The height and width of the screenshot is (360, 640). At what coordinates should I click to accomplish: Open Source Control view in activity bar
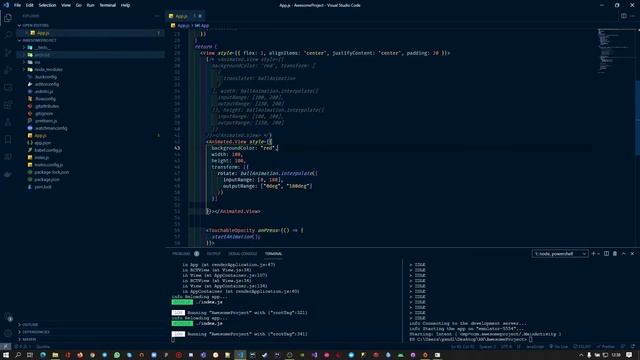[x=8, y=53]
